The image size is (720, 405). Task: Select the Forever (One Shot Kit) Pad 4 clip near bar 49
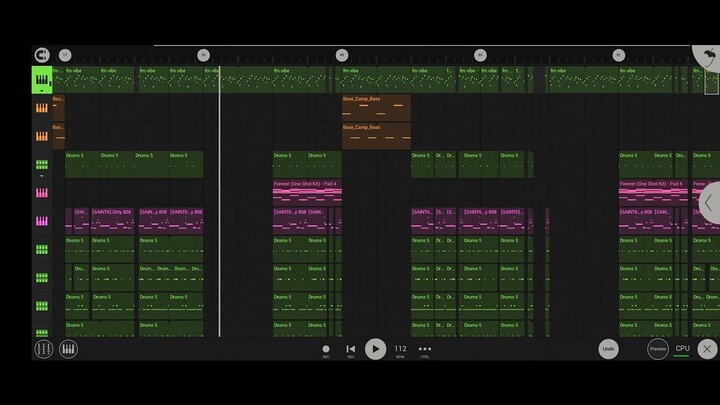[x=307, y=193]
